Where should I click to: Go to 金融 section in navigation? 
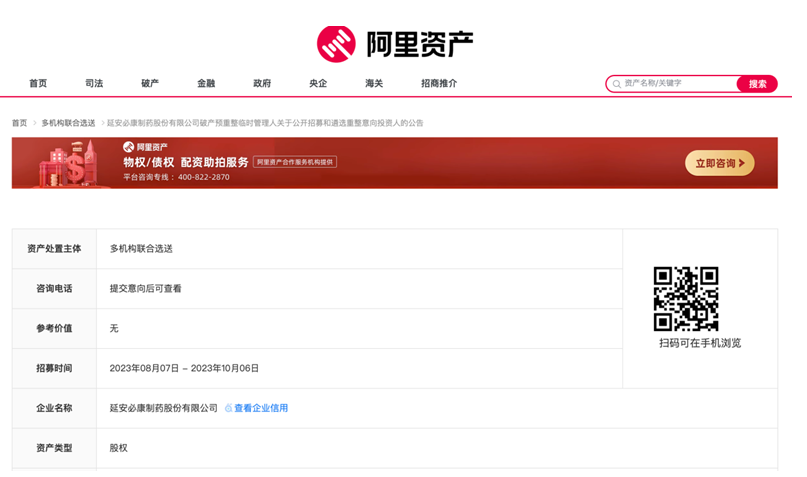coord(206,83)
